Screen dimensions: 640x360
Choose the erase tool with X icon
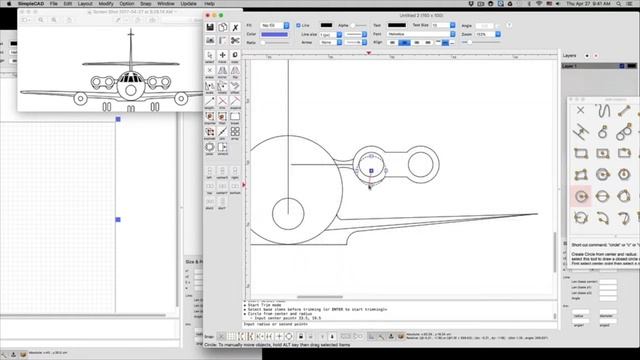210,70
